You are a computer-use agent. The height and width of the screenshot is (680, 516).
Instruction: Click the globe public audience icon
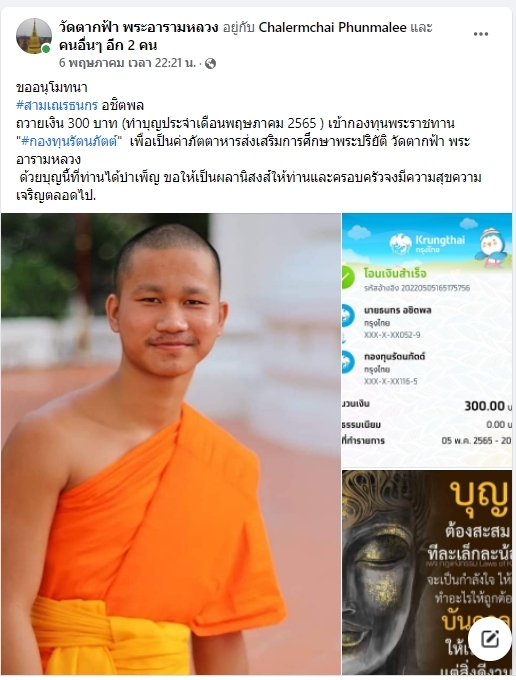tap(210, 64)
